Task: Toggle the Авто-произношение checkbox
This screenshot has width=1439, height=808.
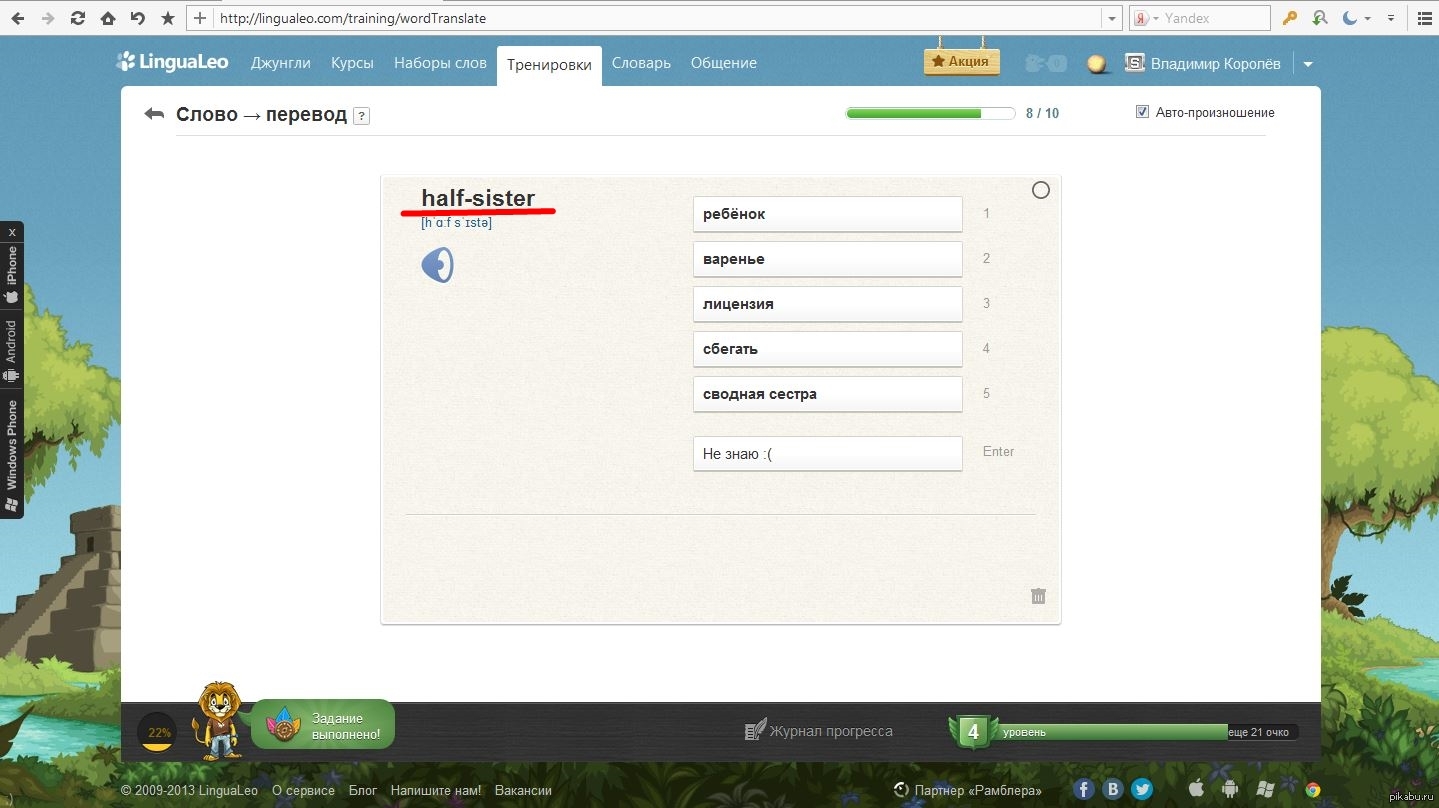Action: click(x=1142, y=112)
